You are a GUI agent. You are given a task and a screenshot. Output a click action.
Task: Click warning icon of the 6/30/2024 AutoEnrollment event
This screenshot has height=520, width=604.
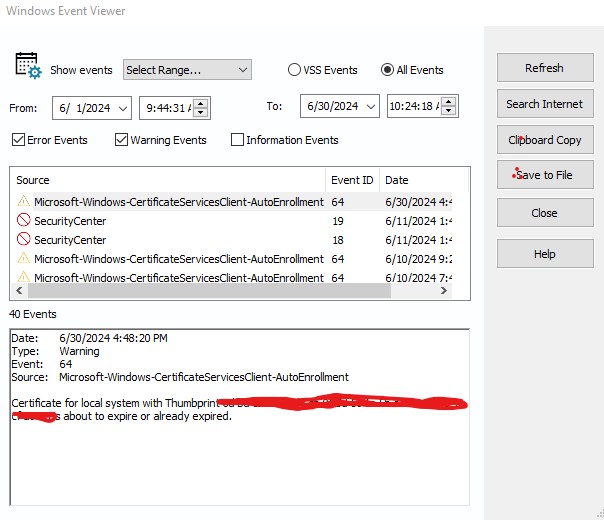click(x=24, y=201)
